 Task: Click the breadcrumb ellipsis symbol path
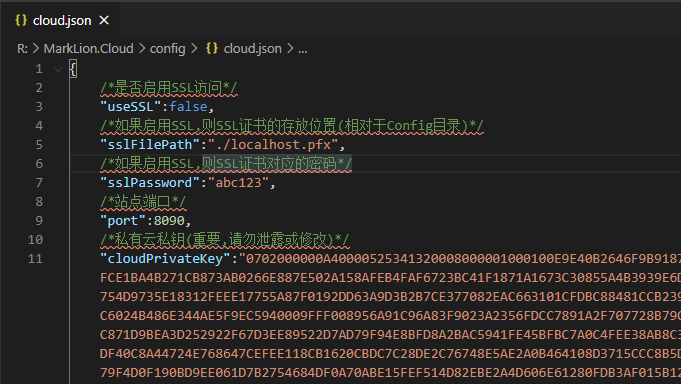(303, 49)
